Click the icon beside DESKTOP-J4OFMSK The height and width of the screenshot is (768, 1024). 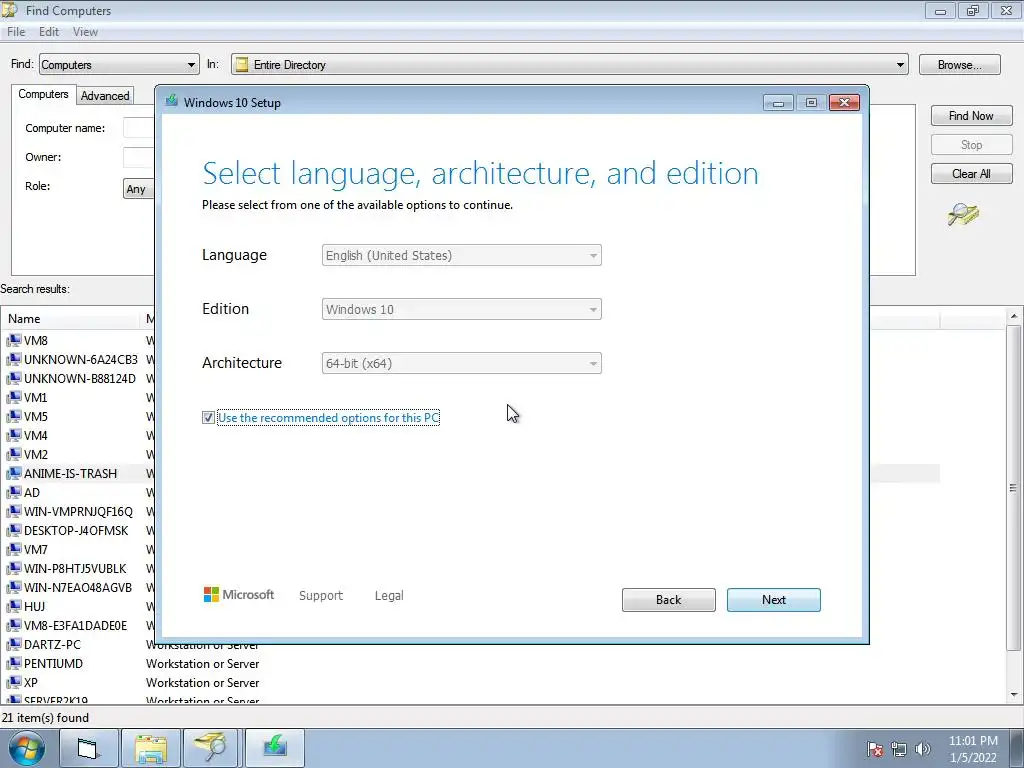(x=14, y=530)
